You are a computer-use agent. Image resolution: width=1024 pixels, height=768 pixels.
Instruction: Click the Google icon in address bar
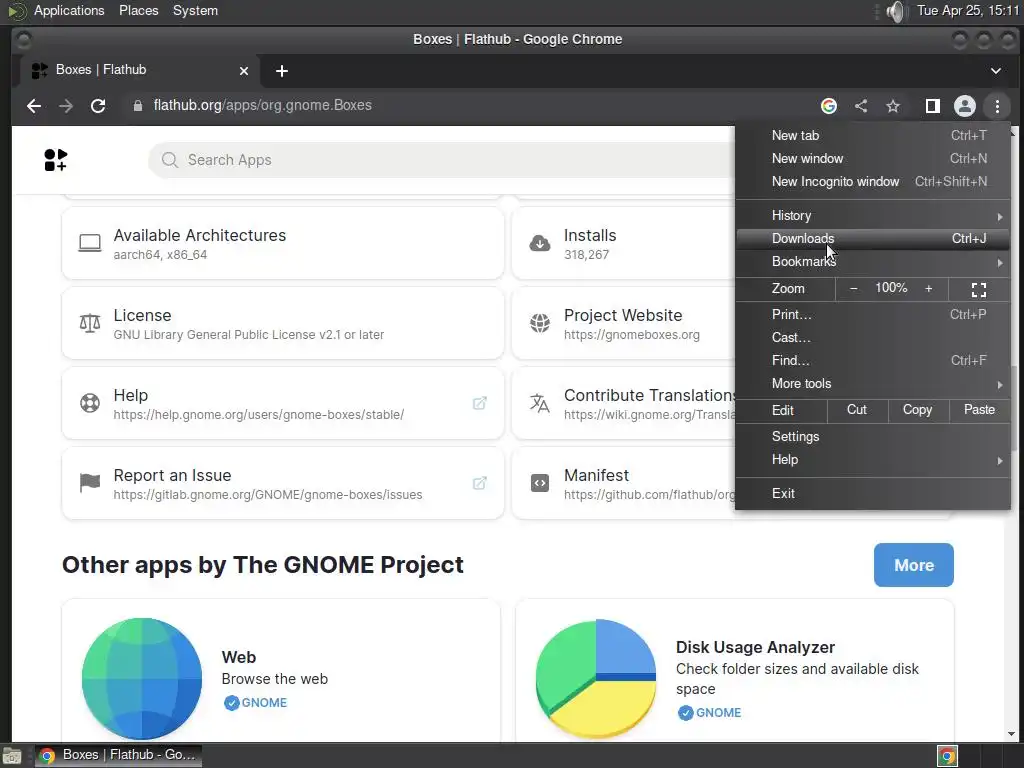click(829, 106)
